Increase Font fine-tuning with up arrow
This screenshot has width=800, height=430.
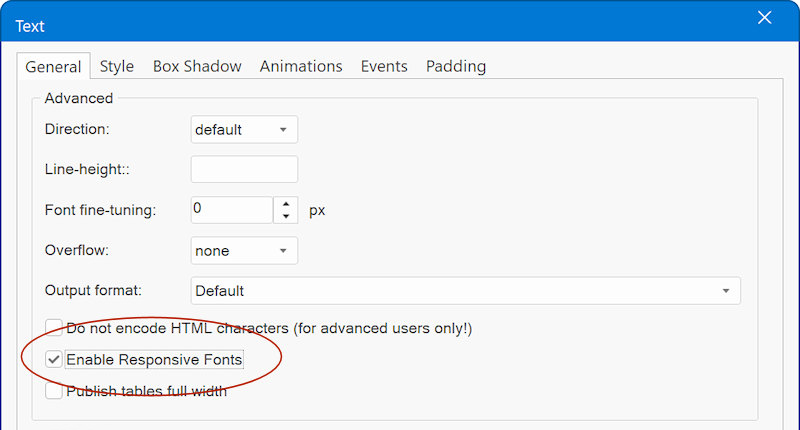(286, 203)
